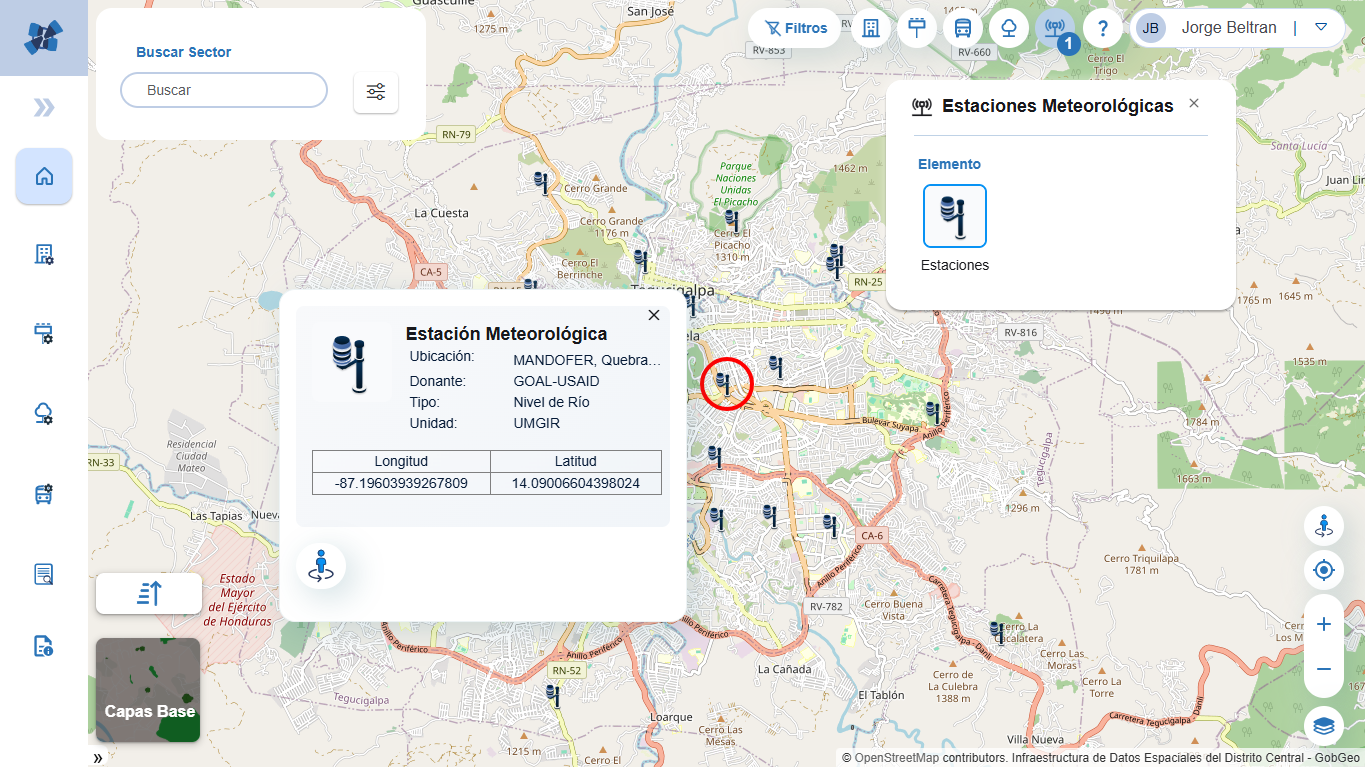Select the Estaciones element tile

pos(954,216)
